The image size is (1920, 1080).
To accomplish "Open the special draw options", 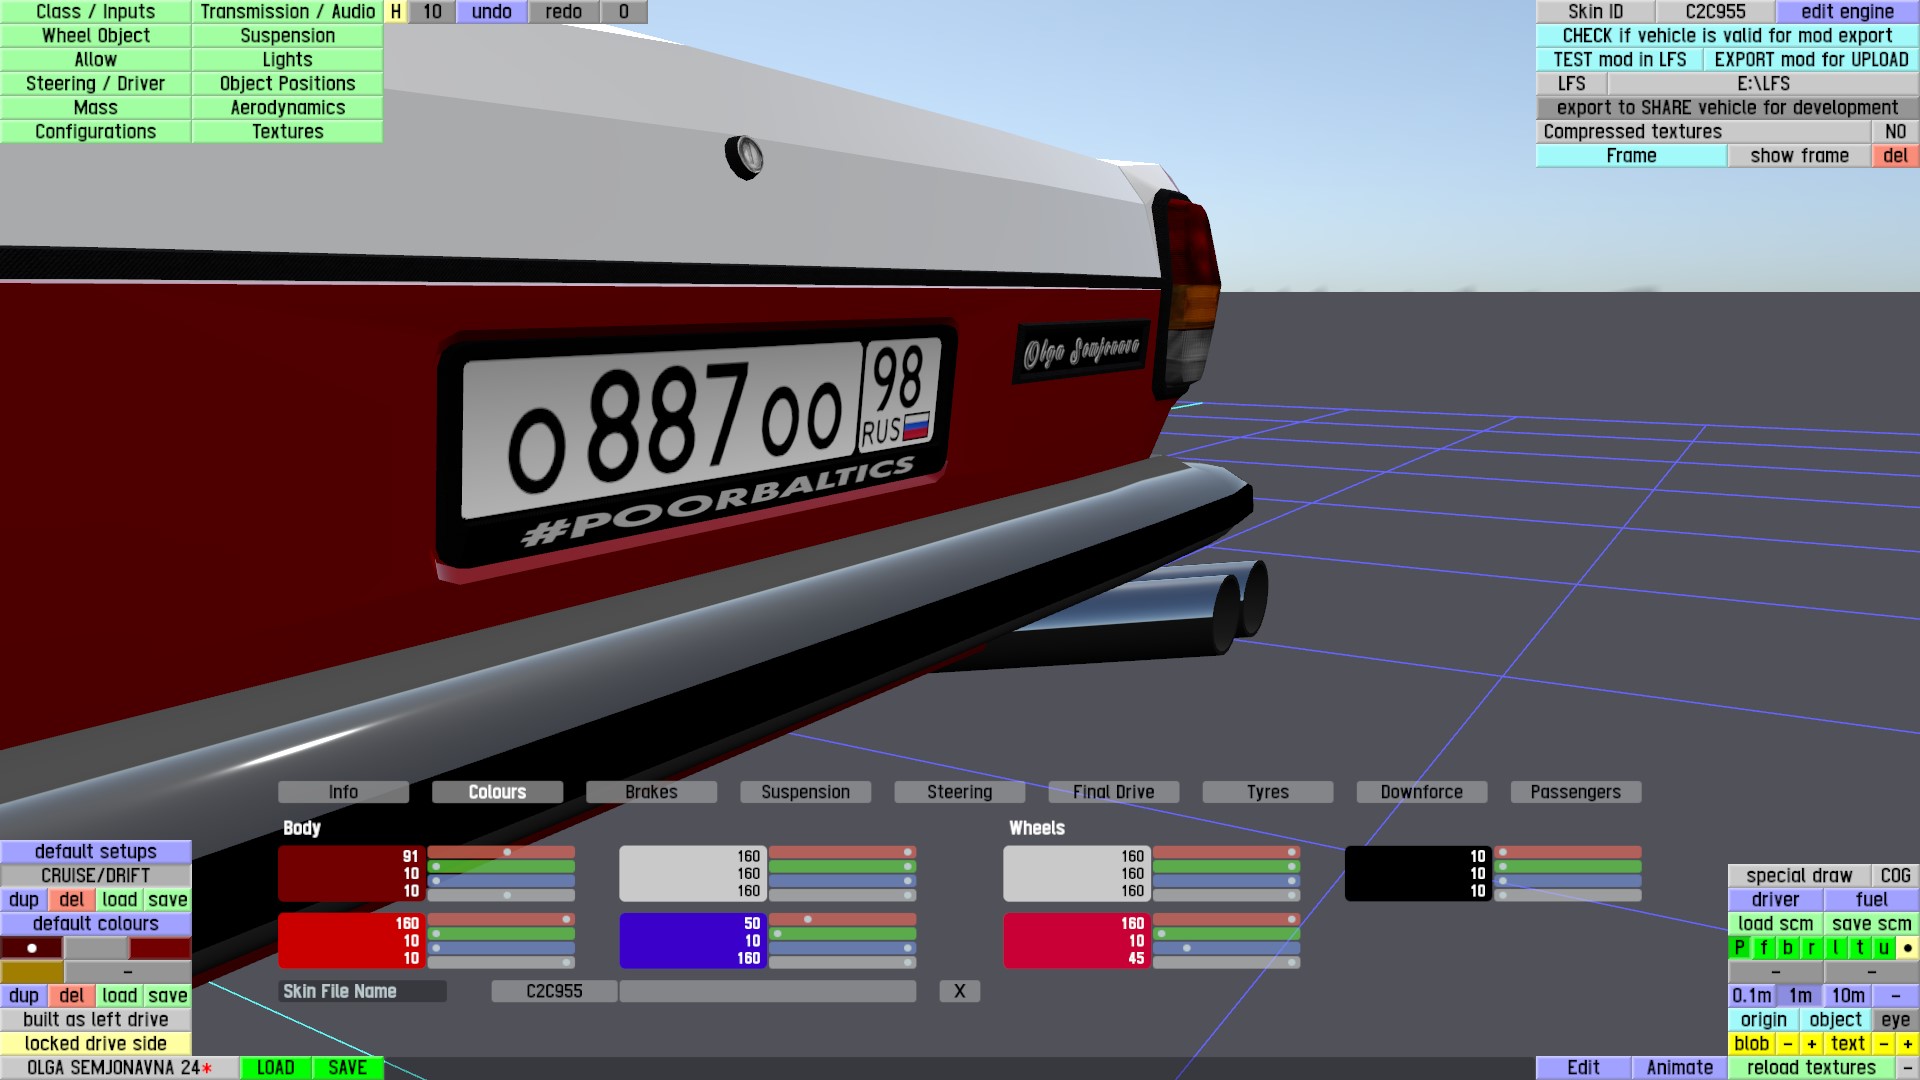I will [x=1799, y=875].
